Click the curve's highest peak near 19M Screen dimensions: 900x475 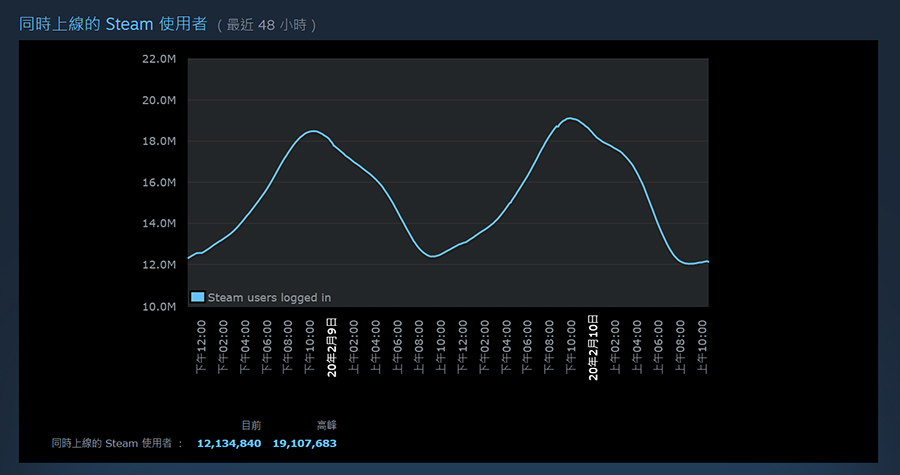click(569, 118)
